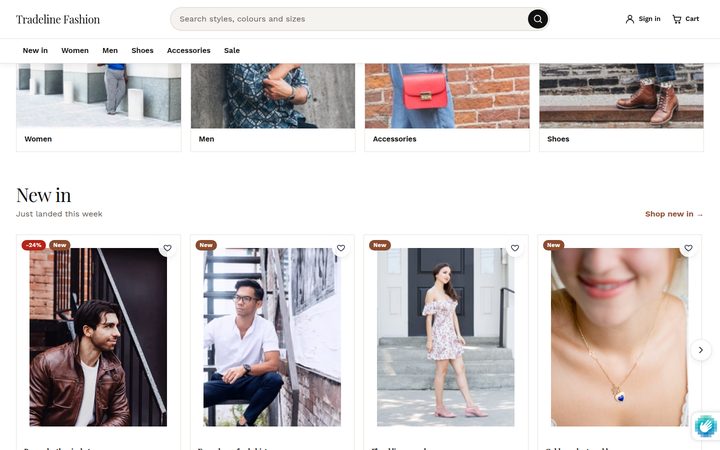
Task: Open the New in menu
Action: tap(35, 51)
